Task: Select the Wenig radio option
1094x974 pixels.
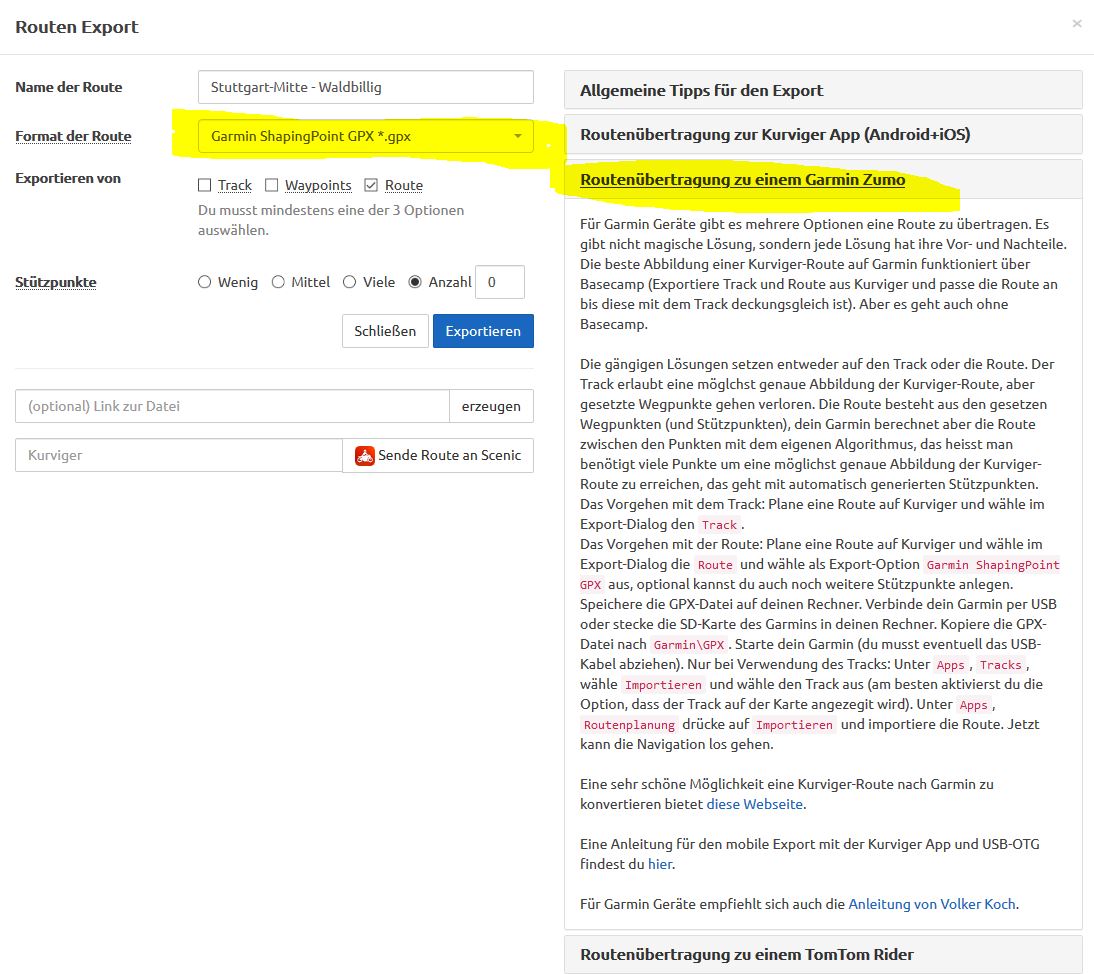Action: [205, 282]
